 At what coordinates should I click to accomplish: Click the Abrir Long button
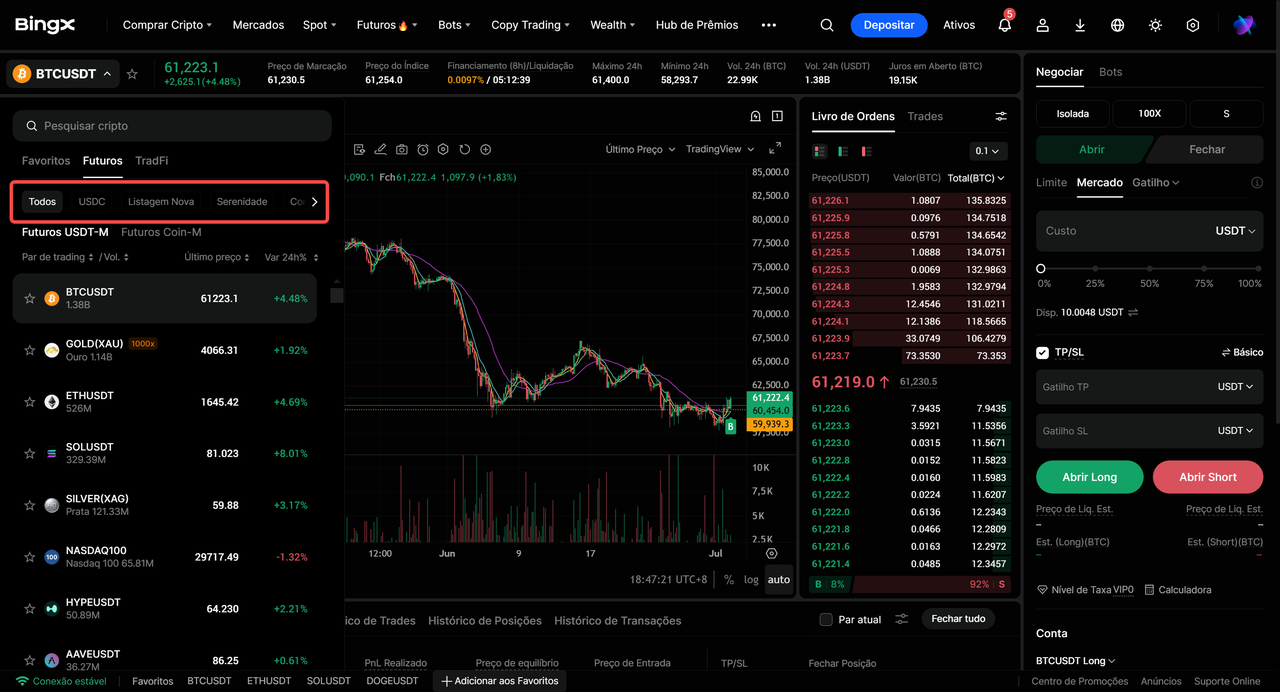point(1090,477)
